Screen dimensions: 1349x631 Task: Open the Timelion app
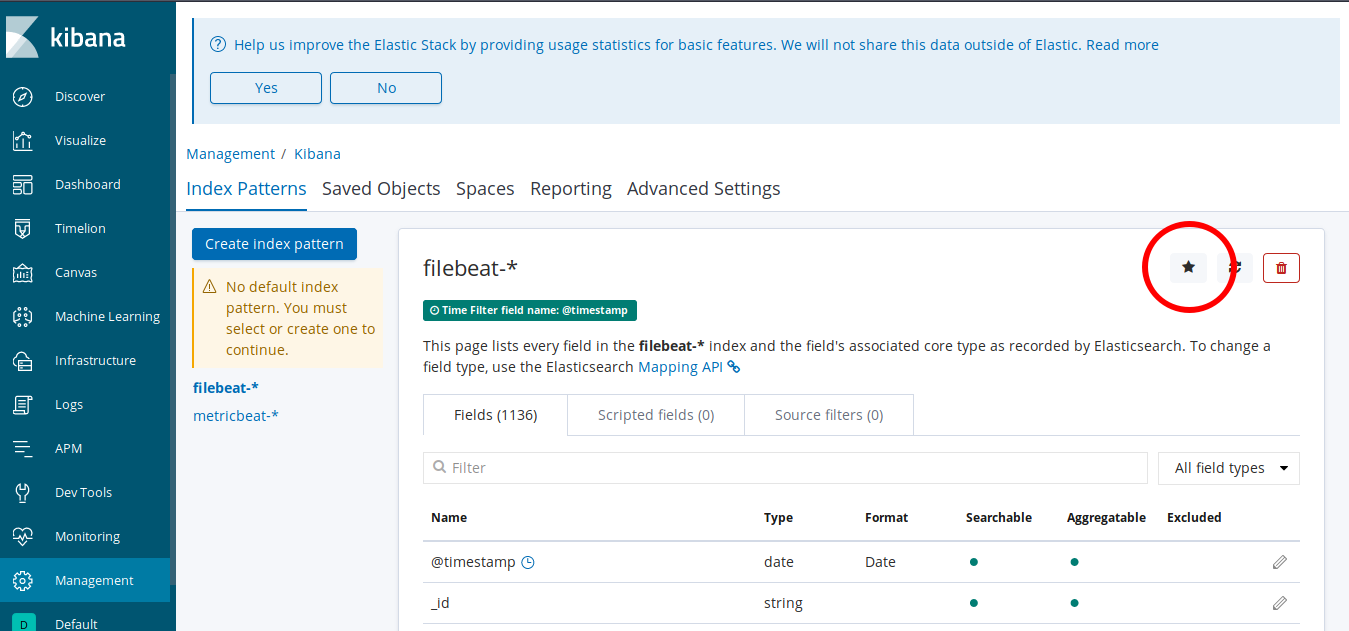(78, 228)
